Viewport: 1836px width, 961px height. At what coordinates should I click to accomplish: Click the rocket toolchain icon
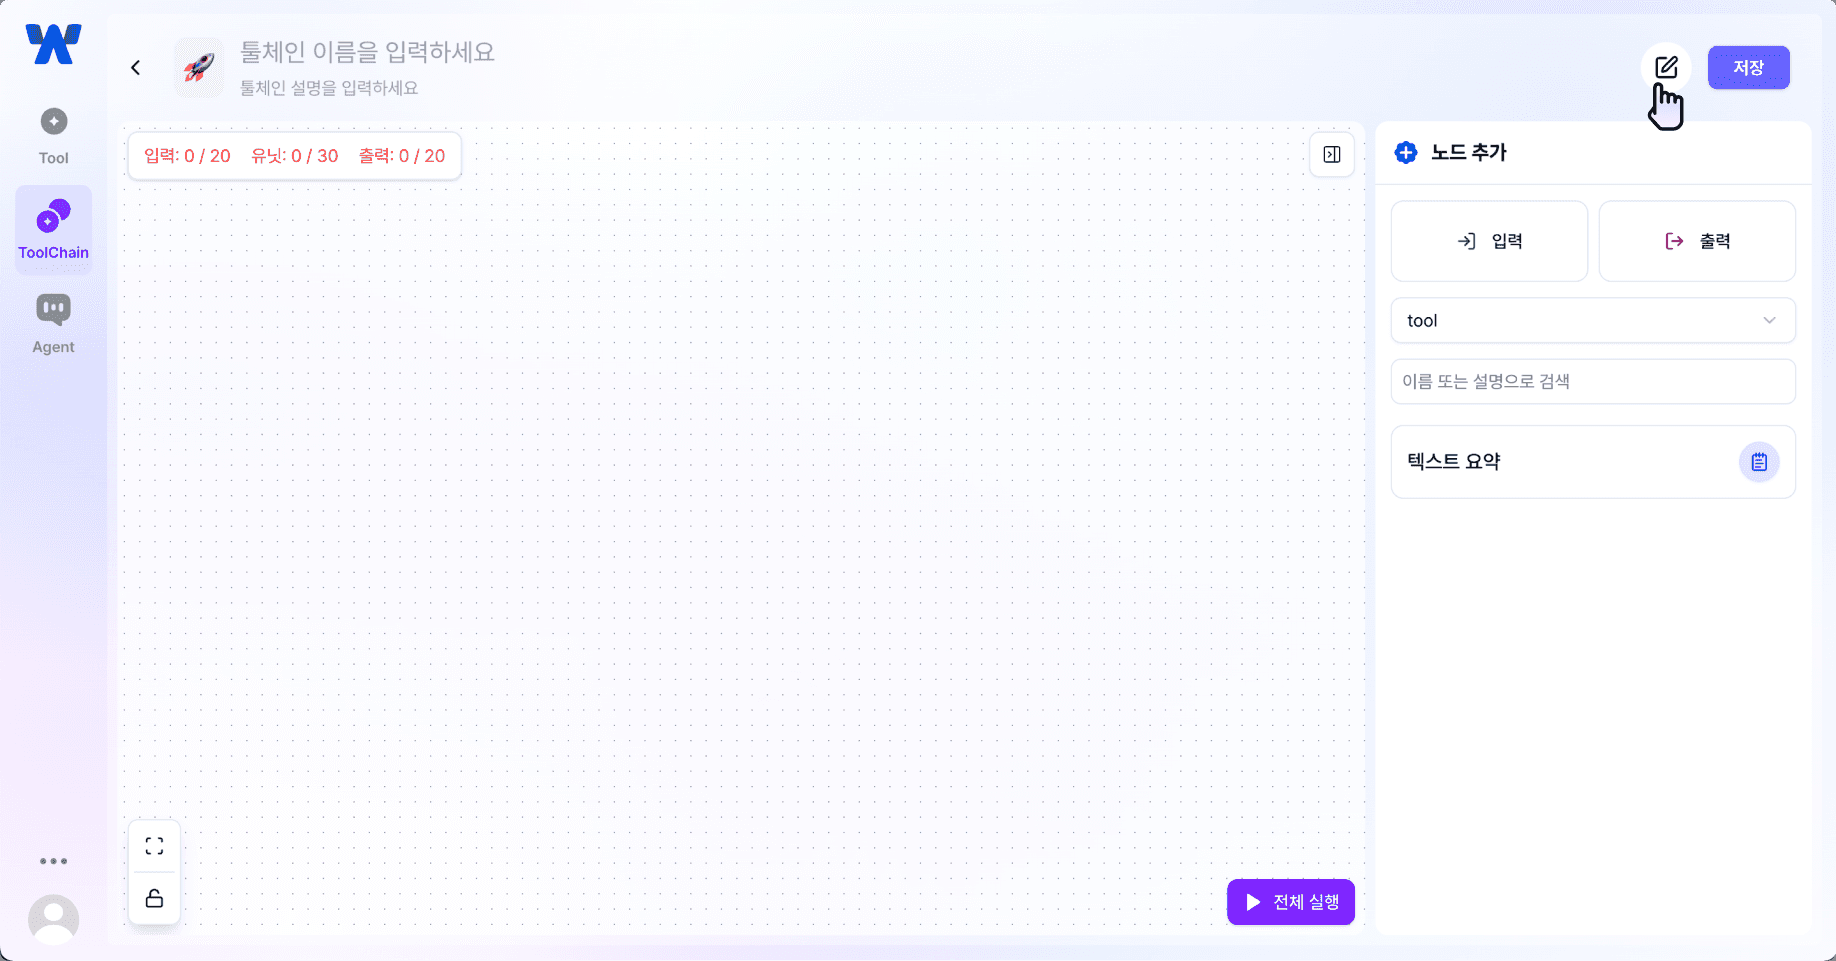coord(199,68)
